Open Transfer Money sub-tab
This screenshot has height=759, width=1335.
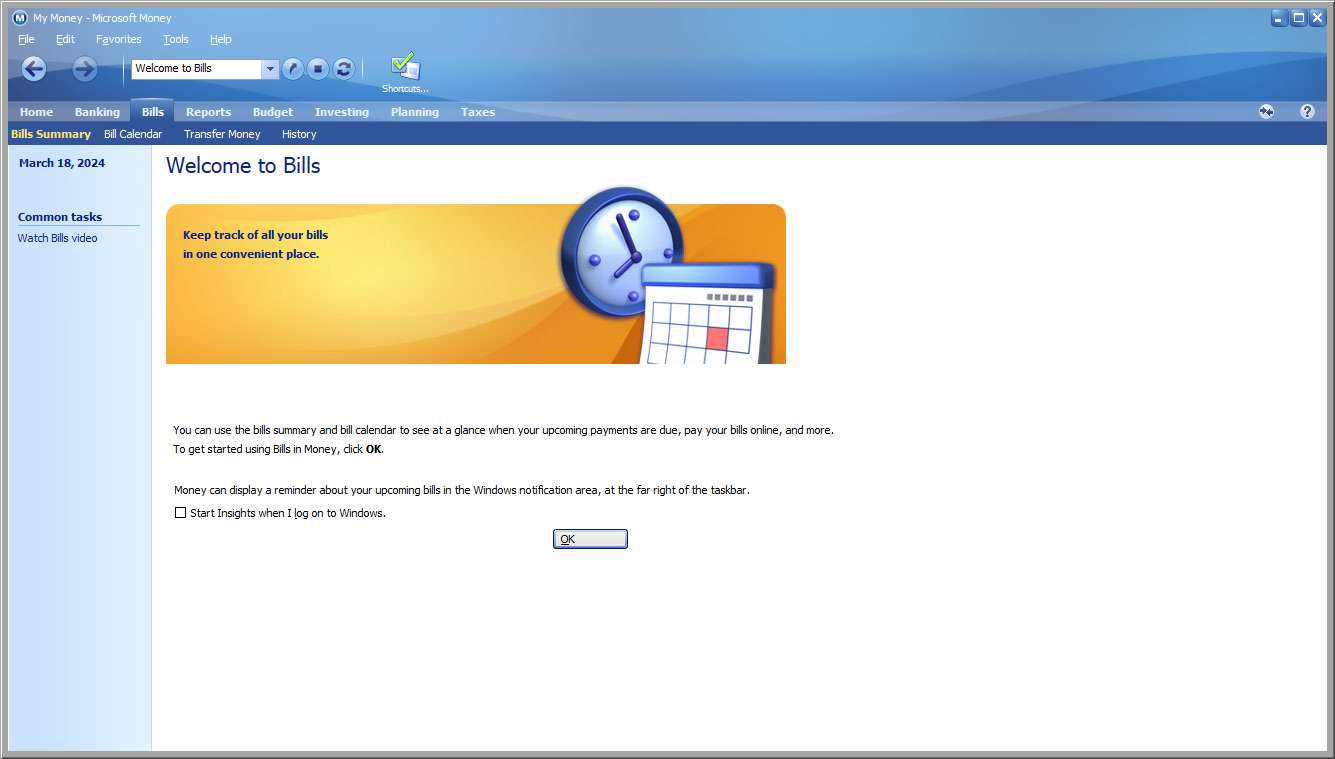[x=222, y=134]
